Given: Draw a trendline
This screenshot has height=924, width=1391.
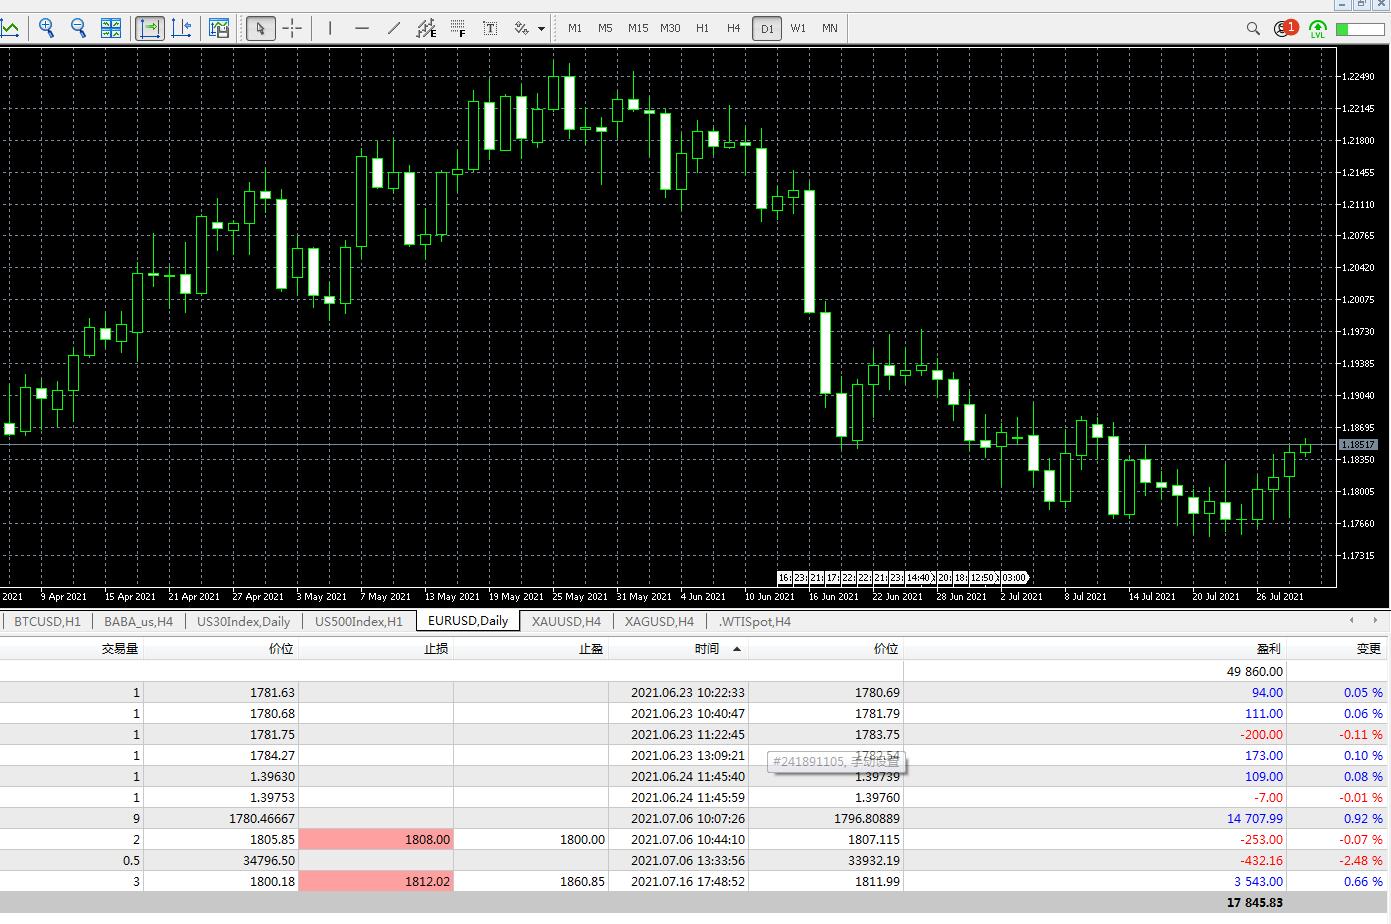Looking at the screenshot, I should [394, 28].
